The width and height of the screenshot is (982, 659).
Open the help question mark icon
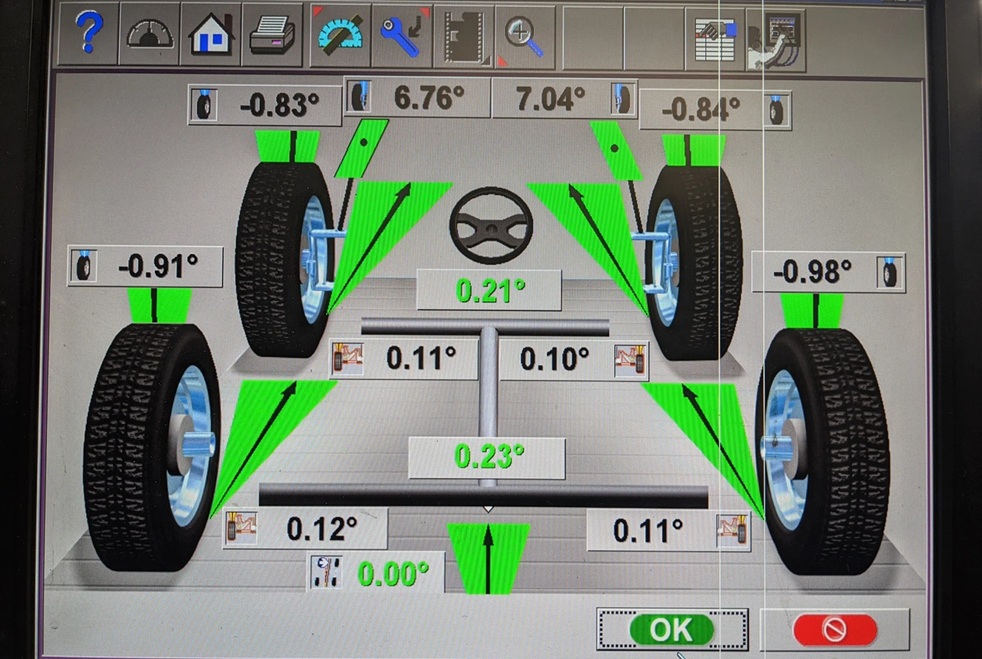(x=89, y=35)
